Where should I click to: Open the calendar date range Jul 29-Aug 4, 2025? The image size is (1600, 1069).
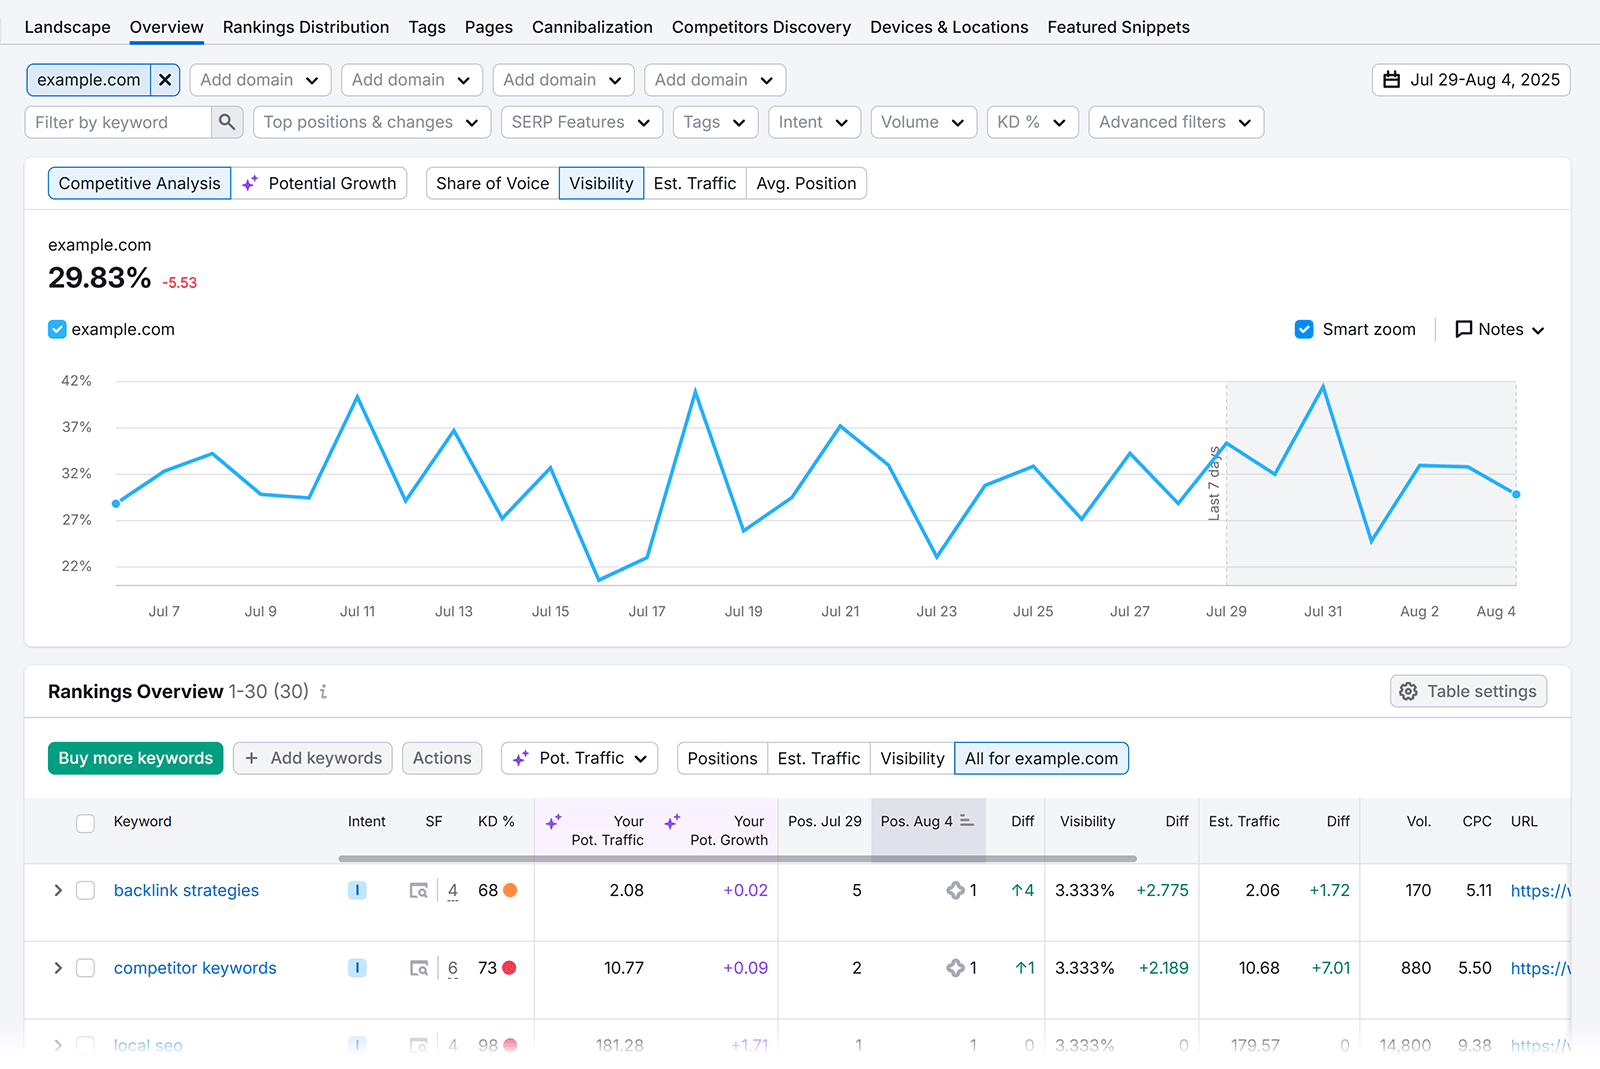pyautogui.click(x=1471, y=80)
